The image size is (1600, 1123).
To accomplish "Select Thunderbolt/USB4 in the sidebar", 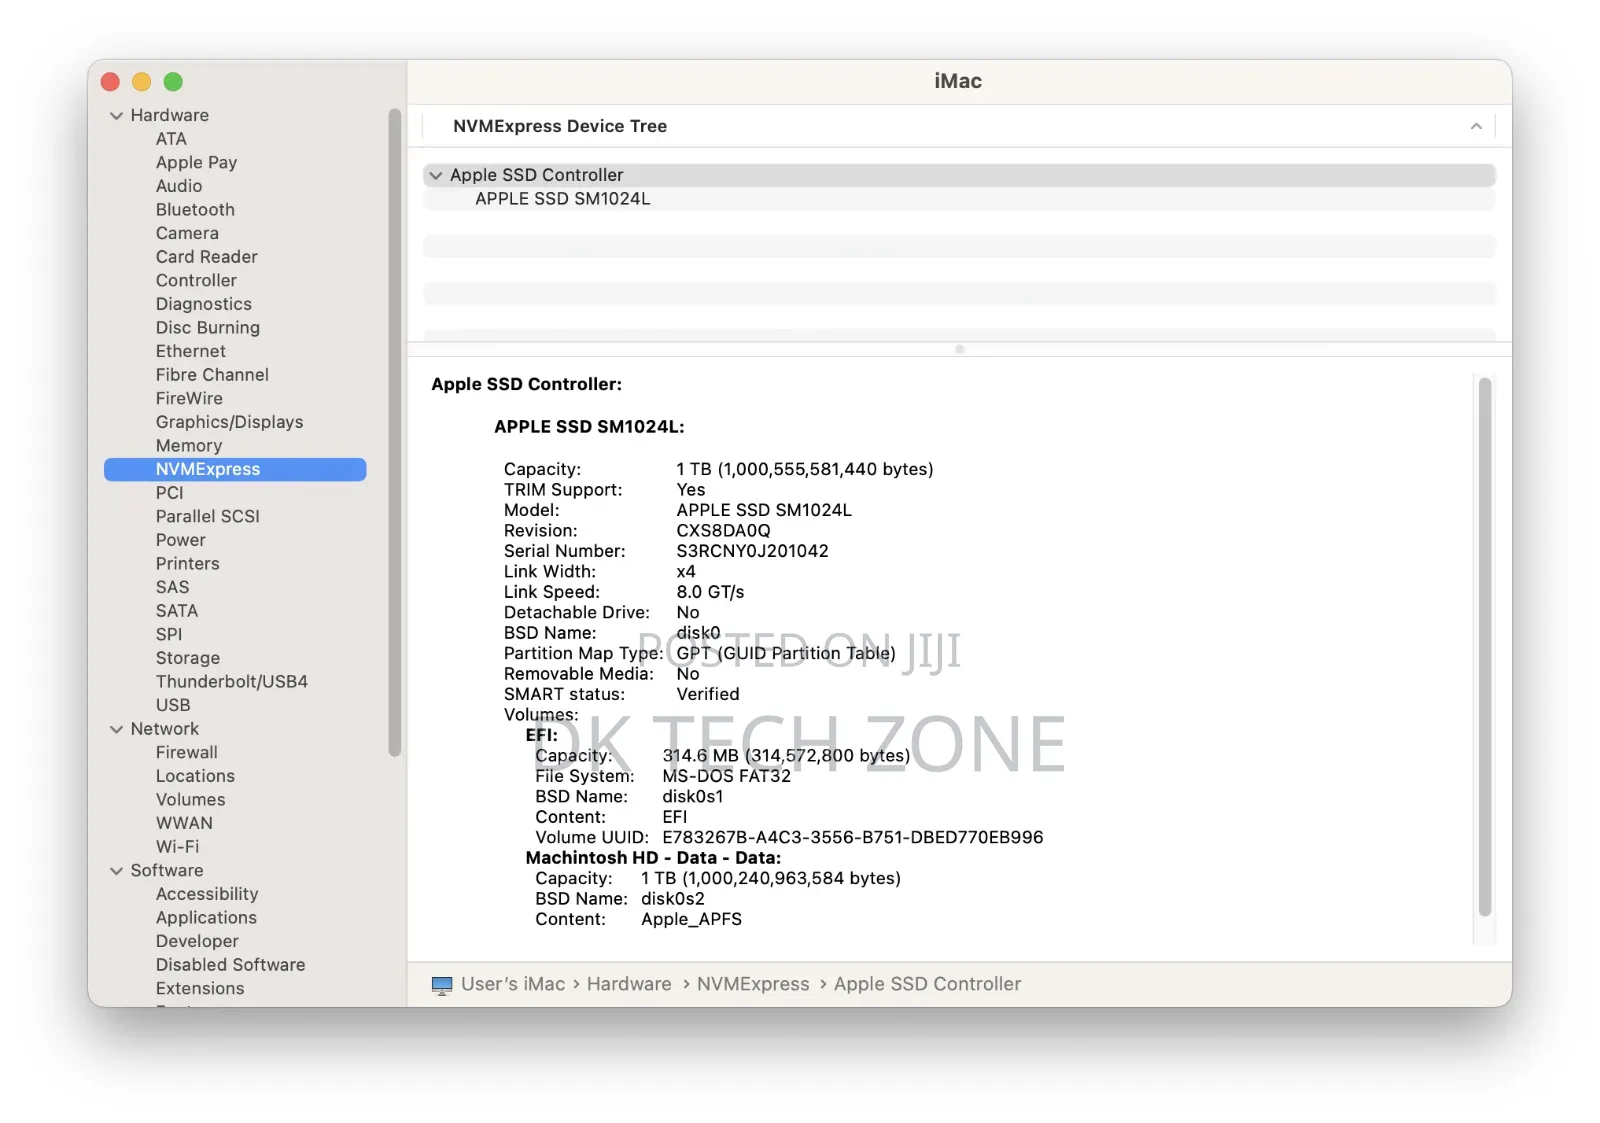I will 232,682.
